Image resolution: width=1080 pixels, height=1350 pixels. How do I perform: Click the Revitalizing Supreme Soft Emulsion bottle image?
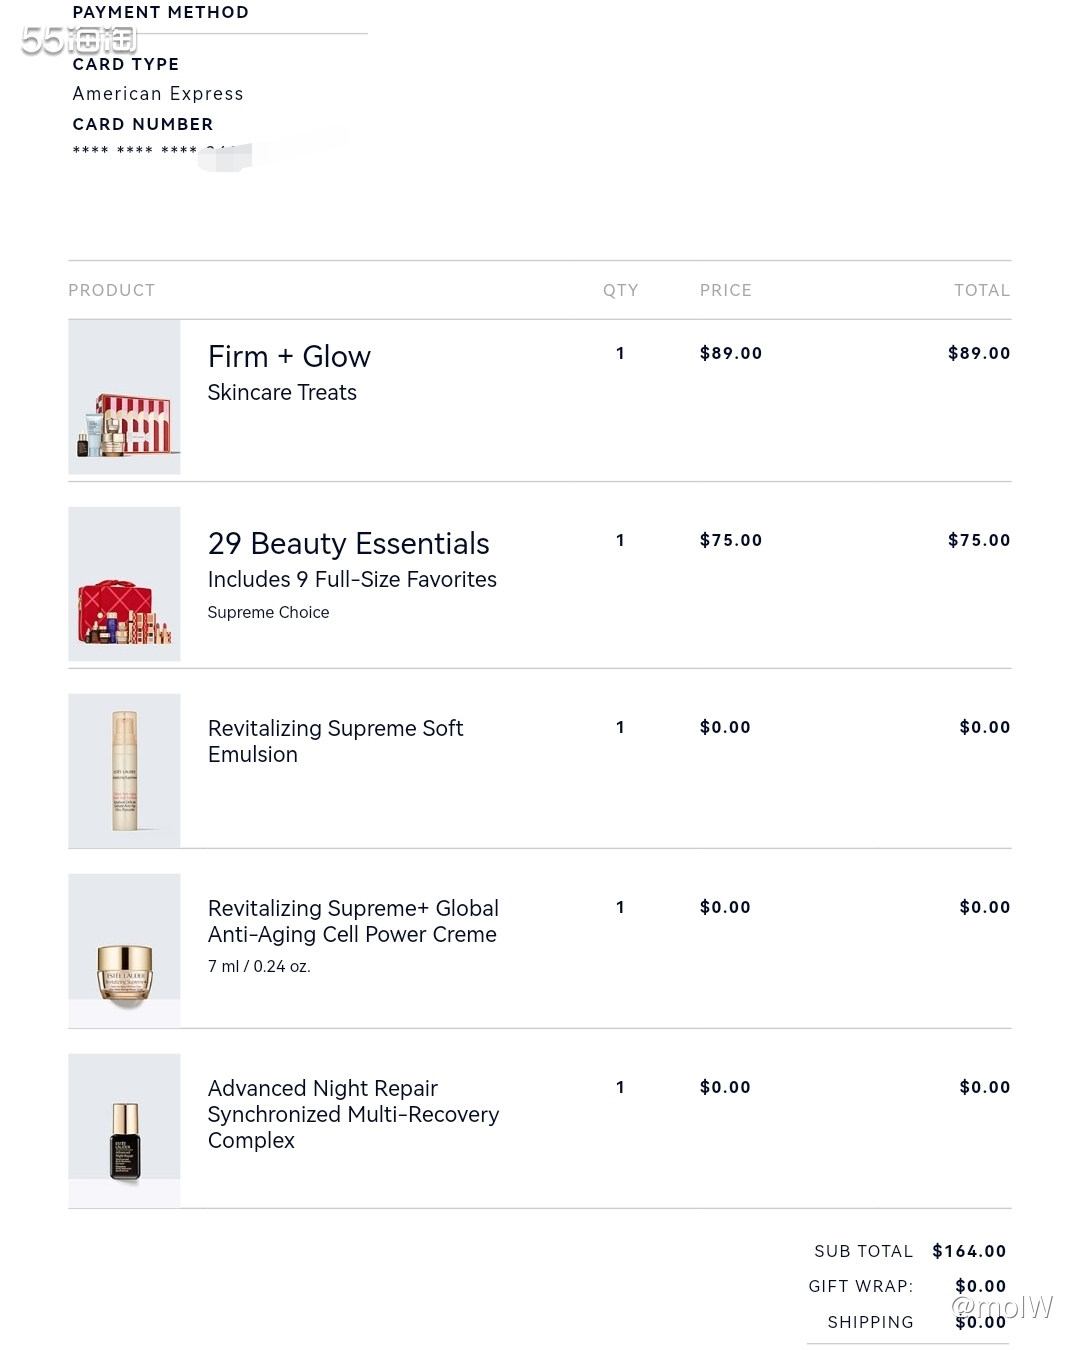(124, 770)
